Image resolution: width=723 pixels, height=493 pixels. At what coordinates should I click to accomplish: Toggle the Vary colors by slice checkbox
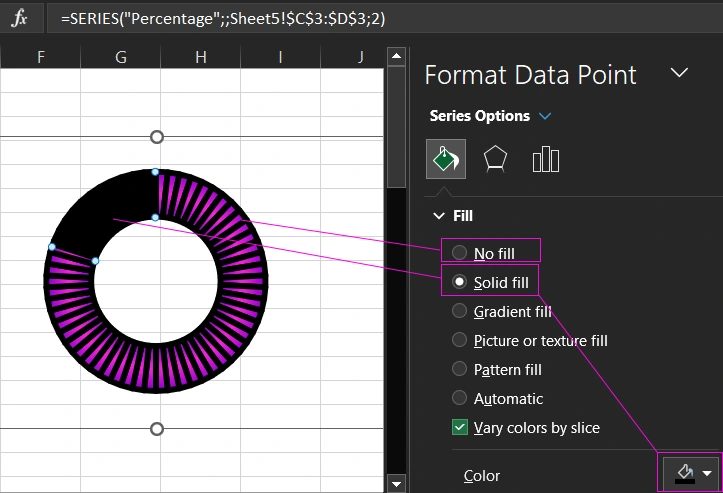click(x=460, y=427)
